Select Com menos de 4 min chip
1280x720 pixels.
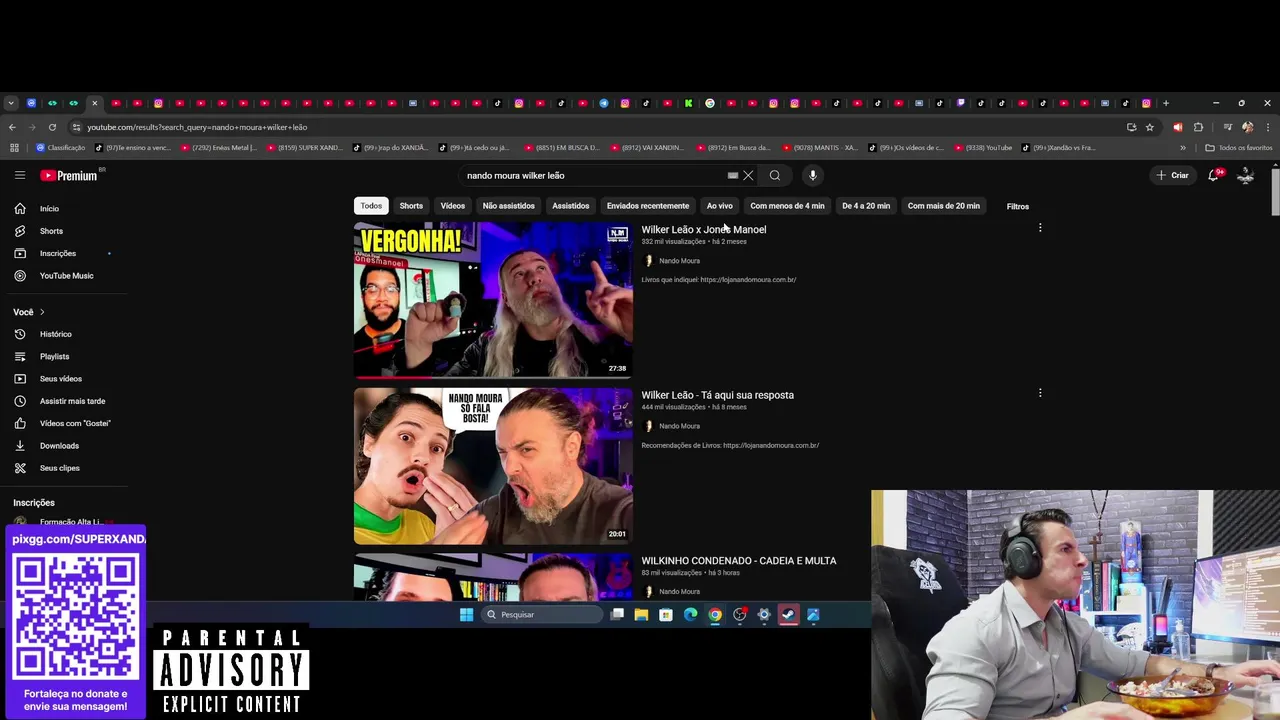click(x=788, y=206)
